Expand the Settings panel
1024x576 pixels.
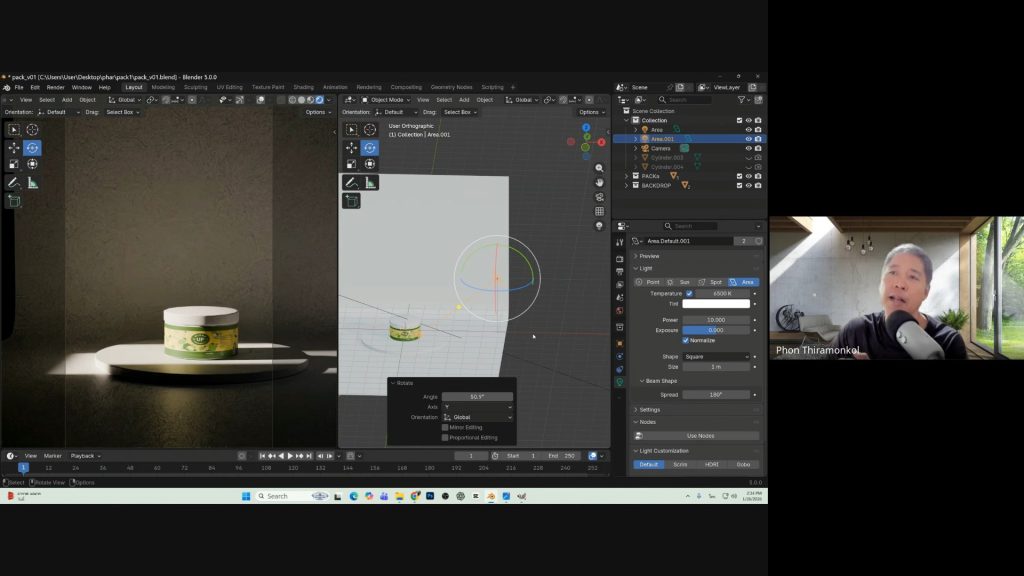click(650, 409)
